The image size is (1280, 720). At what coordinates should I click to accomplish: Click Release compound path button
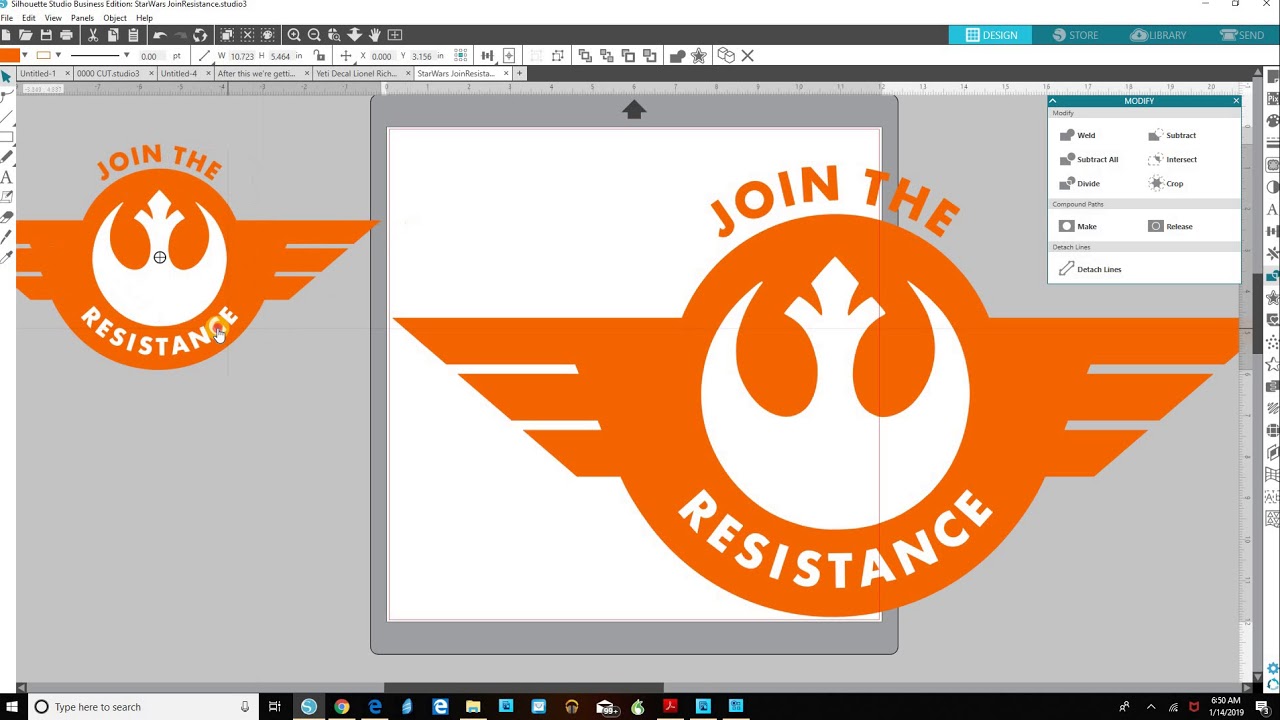pos(1170,226)
